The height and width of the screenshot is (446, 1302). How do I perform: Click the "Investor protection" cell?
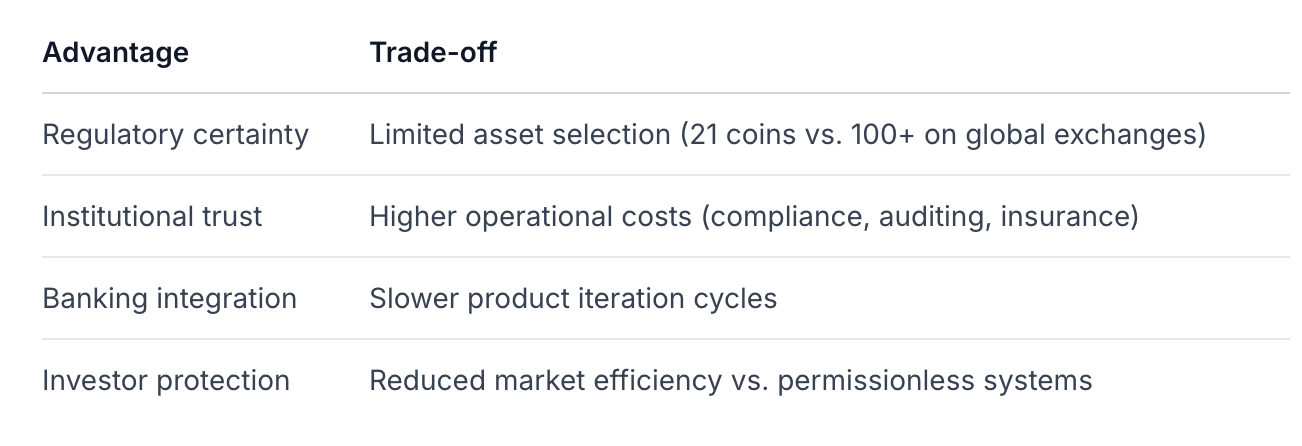(166, 380)
